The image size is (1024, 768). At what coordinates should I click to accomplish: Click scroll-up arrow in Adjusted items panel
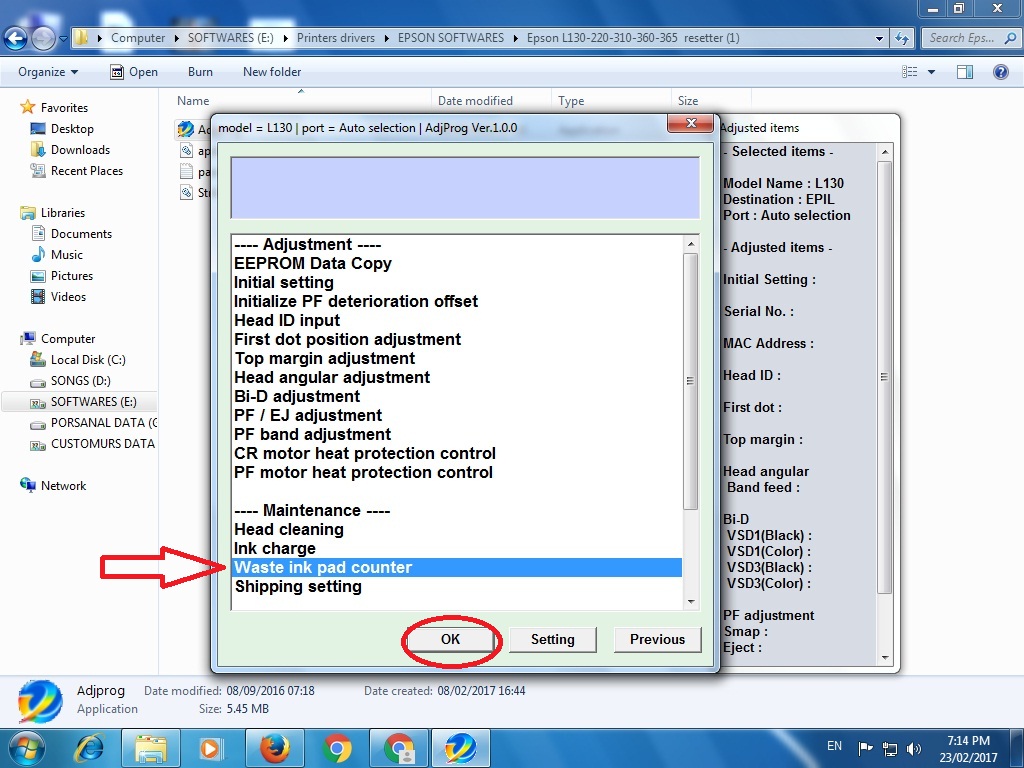pos(884,152)
